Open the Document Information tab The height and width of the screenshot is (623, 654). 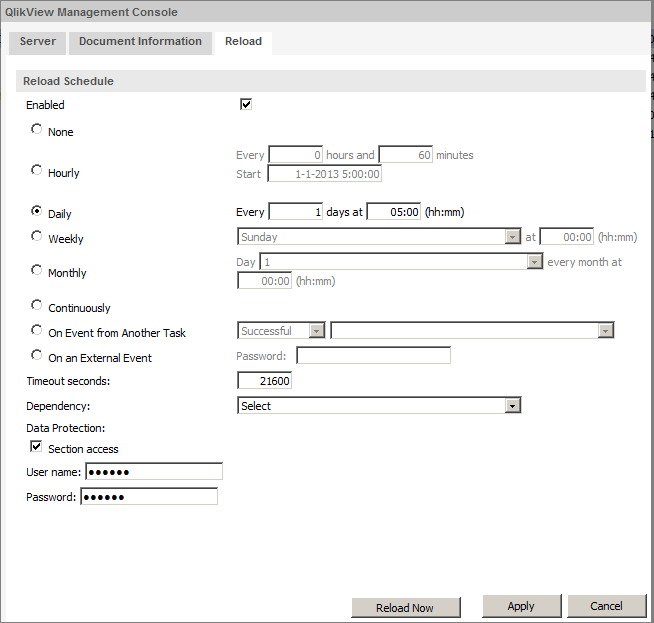140,42
